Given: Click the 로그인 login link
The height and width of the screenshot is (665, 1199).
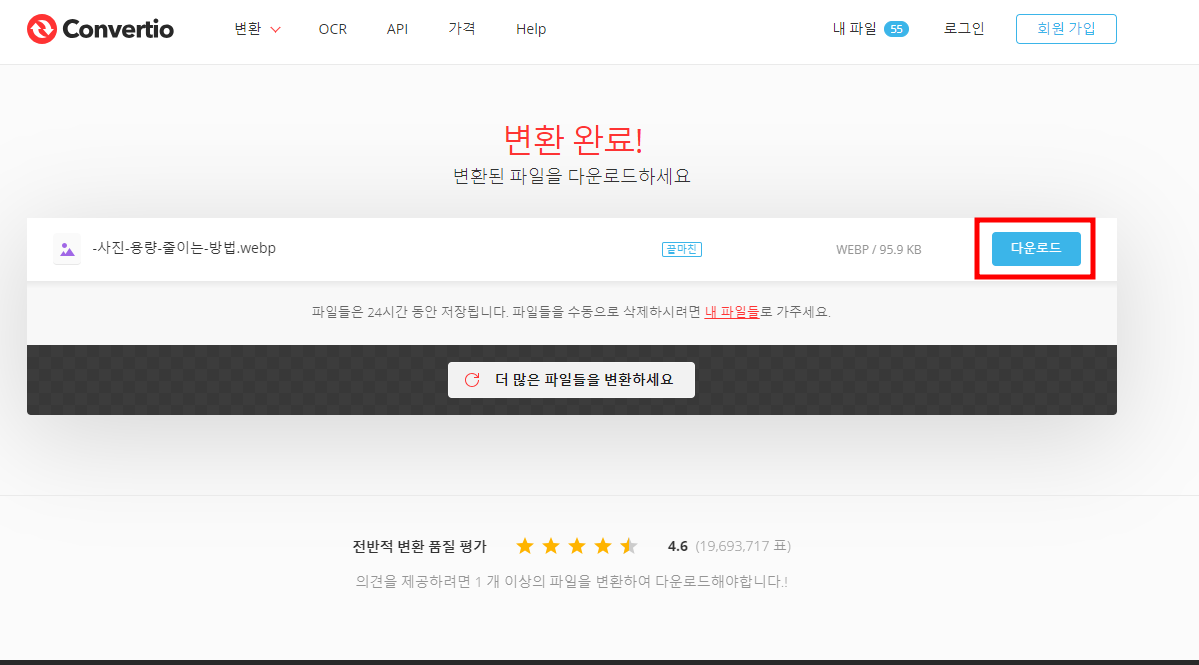Looking at the screenshot, I should click(962, 29).
